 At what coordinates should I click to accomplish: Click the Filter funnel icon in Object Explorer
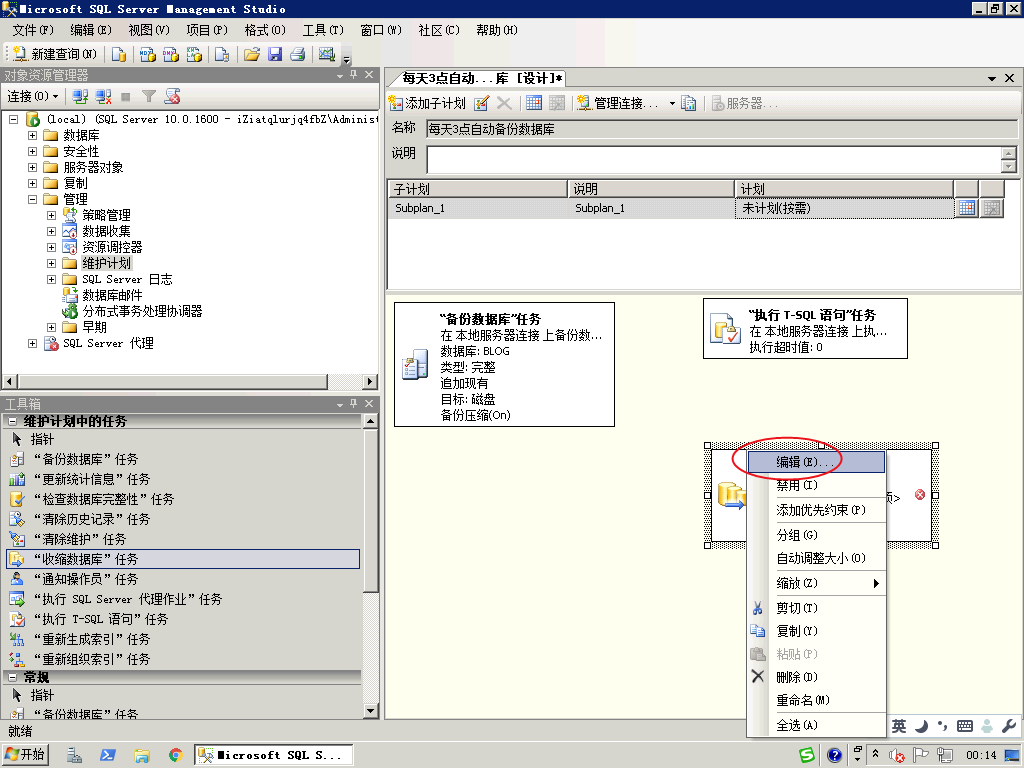[149, 97]
